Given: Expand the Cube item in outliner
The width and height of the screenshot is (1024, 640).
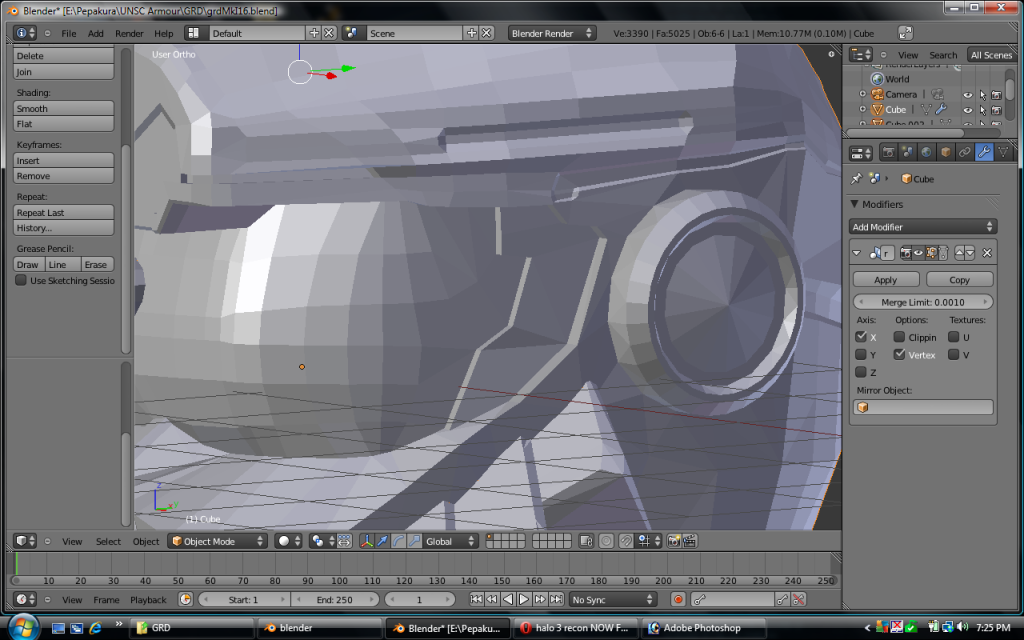Looking at the screenshot, I should point(863,110).
